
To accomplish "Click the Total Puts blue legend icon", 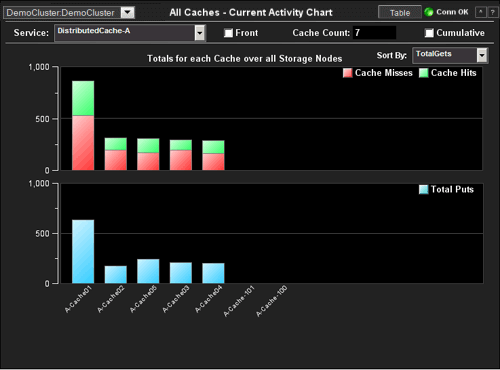I will [x=423, y=189].
